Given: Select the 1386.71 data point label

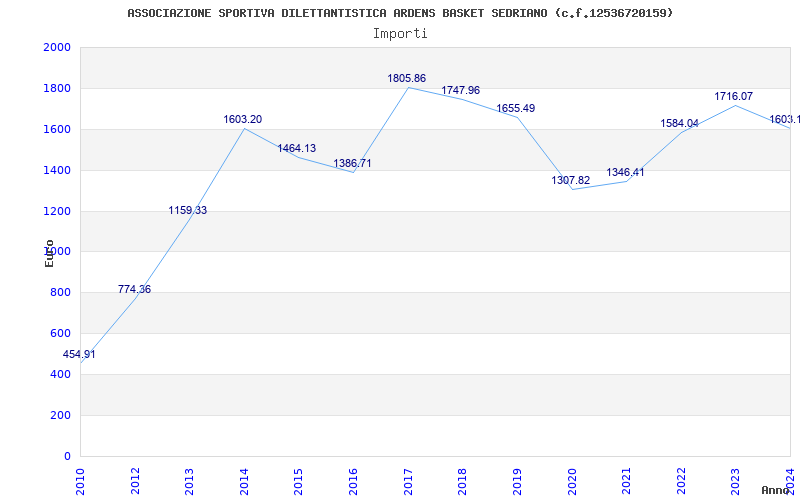Looking at the screenshot, I should (353, 163).
